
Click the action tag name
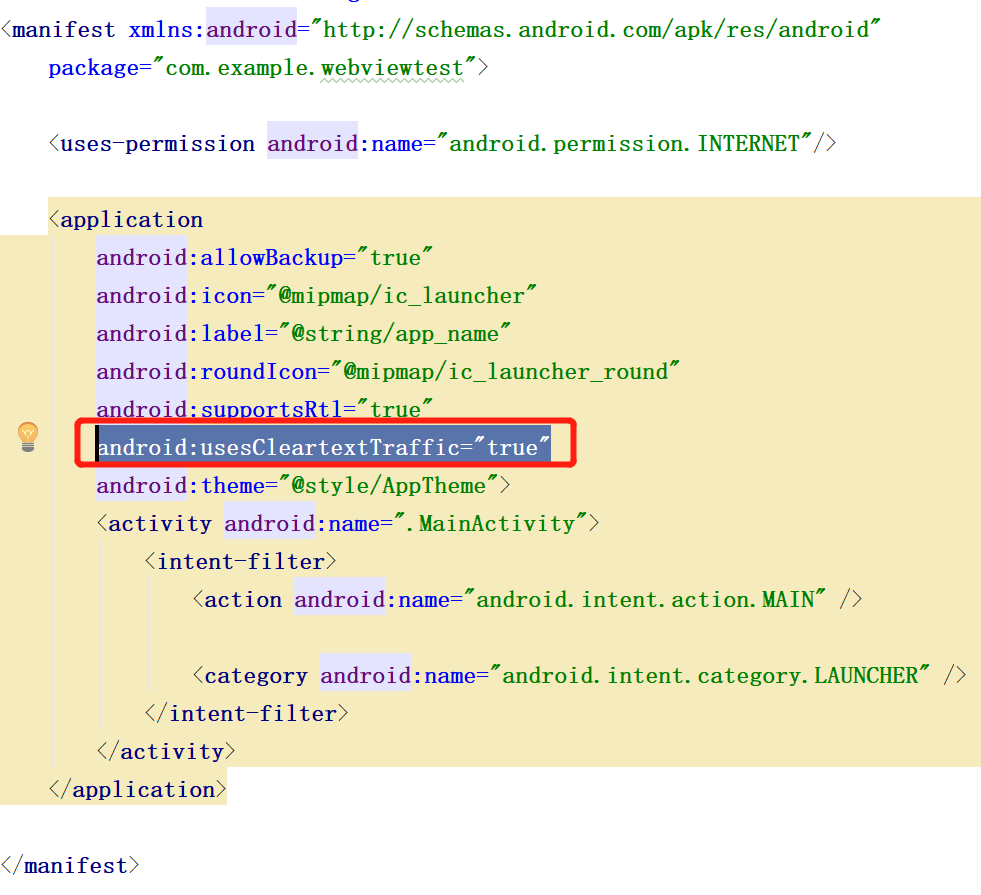coord(243,600)
